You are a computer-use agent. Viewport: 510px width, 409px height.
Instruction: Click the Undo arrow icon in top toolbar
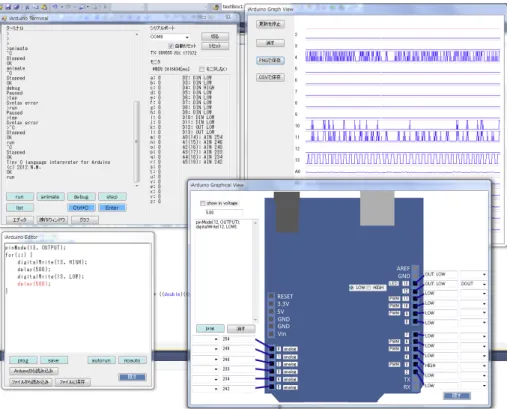point(55,7)
